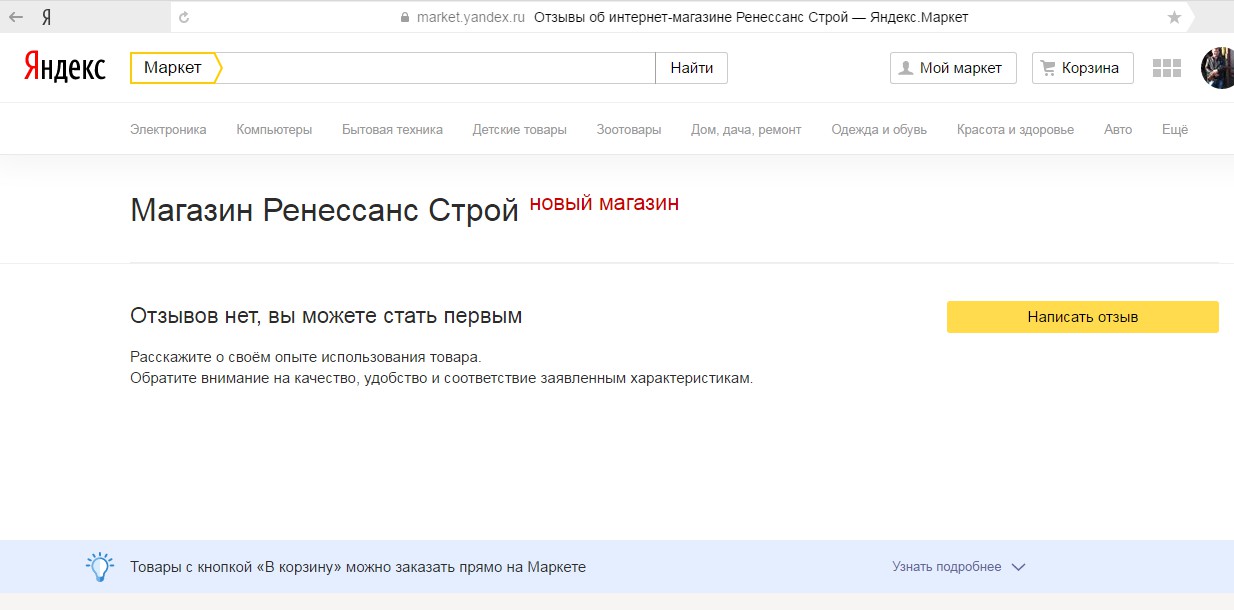This screenshot has width=1234, height=610.
Task: Open Мой маркет
Action: point(953,68)
